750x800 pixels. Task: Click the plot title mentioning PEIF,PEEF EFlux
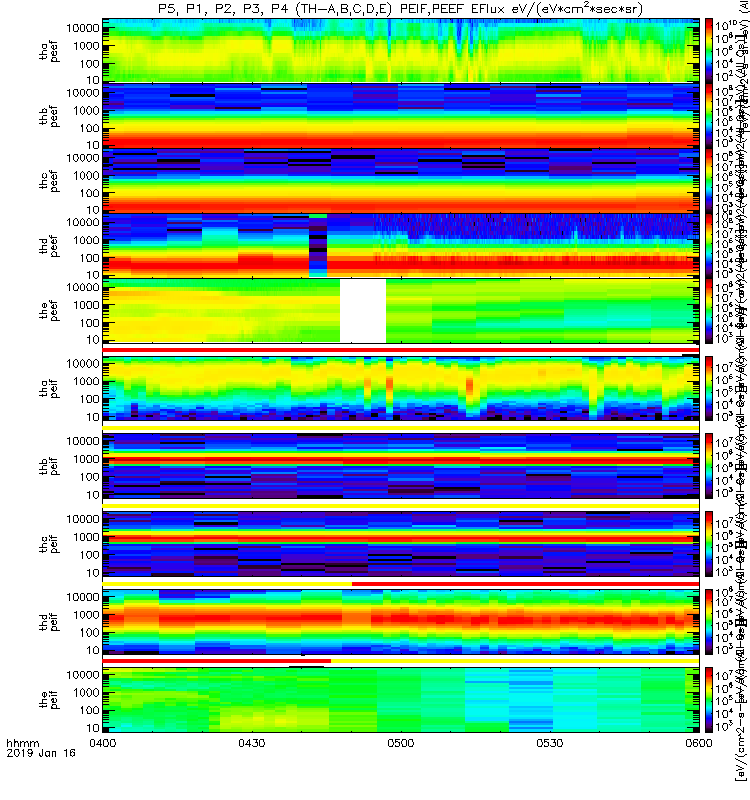tap(401, 9)
